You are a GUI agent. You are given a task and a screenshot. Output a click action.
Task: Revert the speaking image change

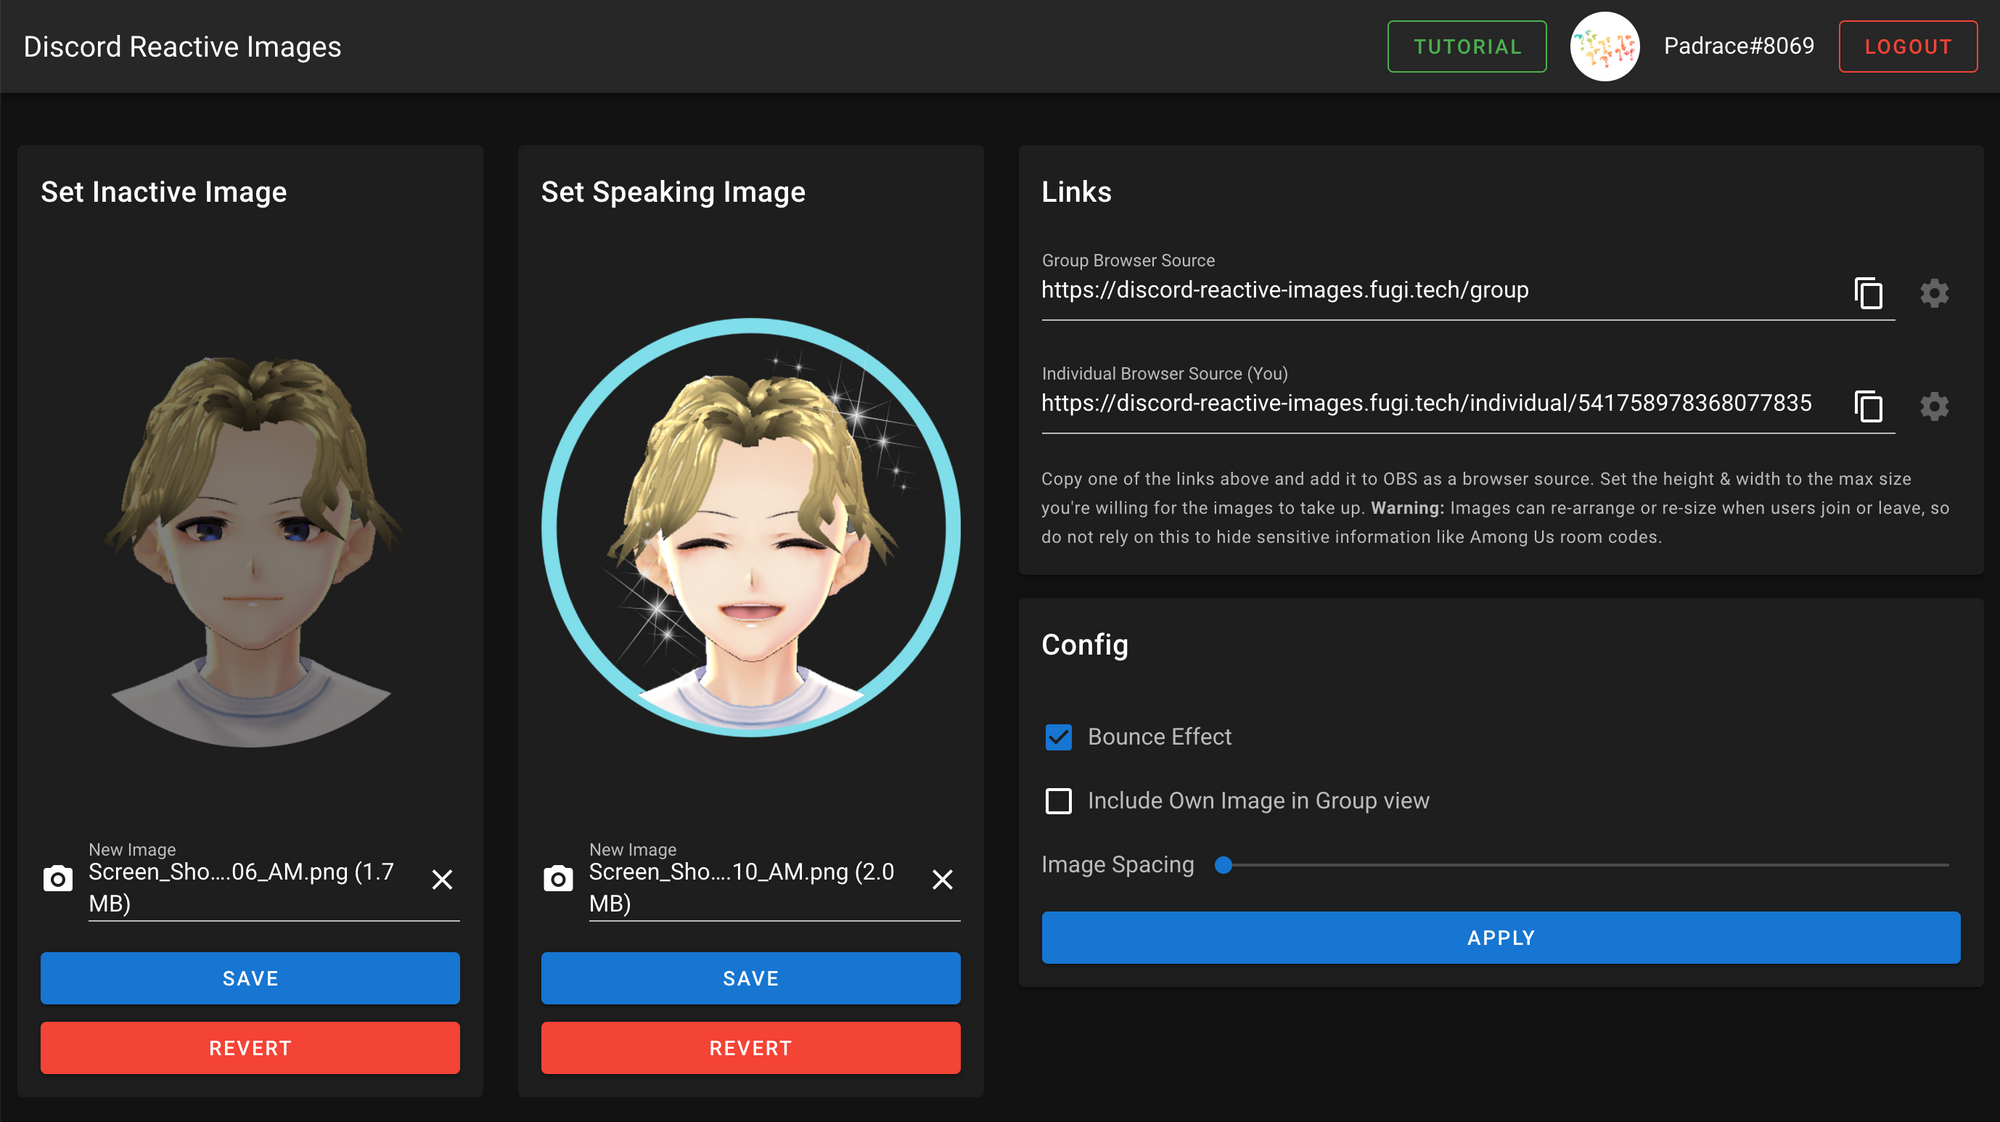point(750,1048)
